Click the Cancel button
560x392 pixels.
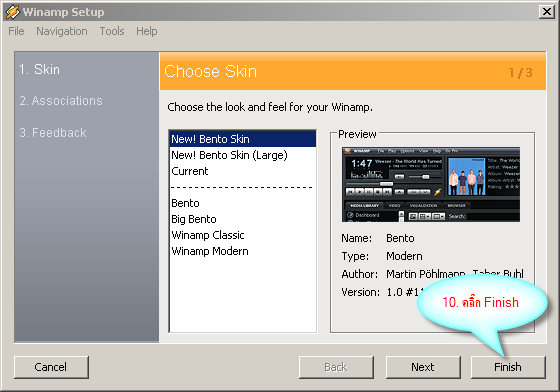pos(51,367)
